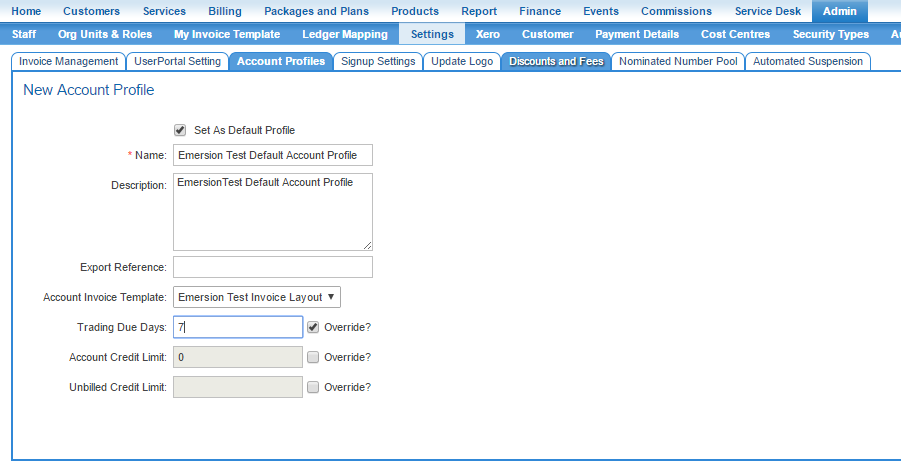The width and height of the screenshot is (901, 465).
Task: Switch to Update Logo tab
Action: tap(462, 62)
